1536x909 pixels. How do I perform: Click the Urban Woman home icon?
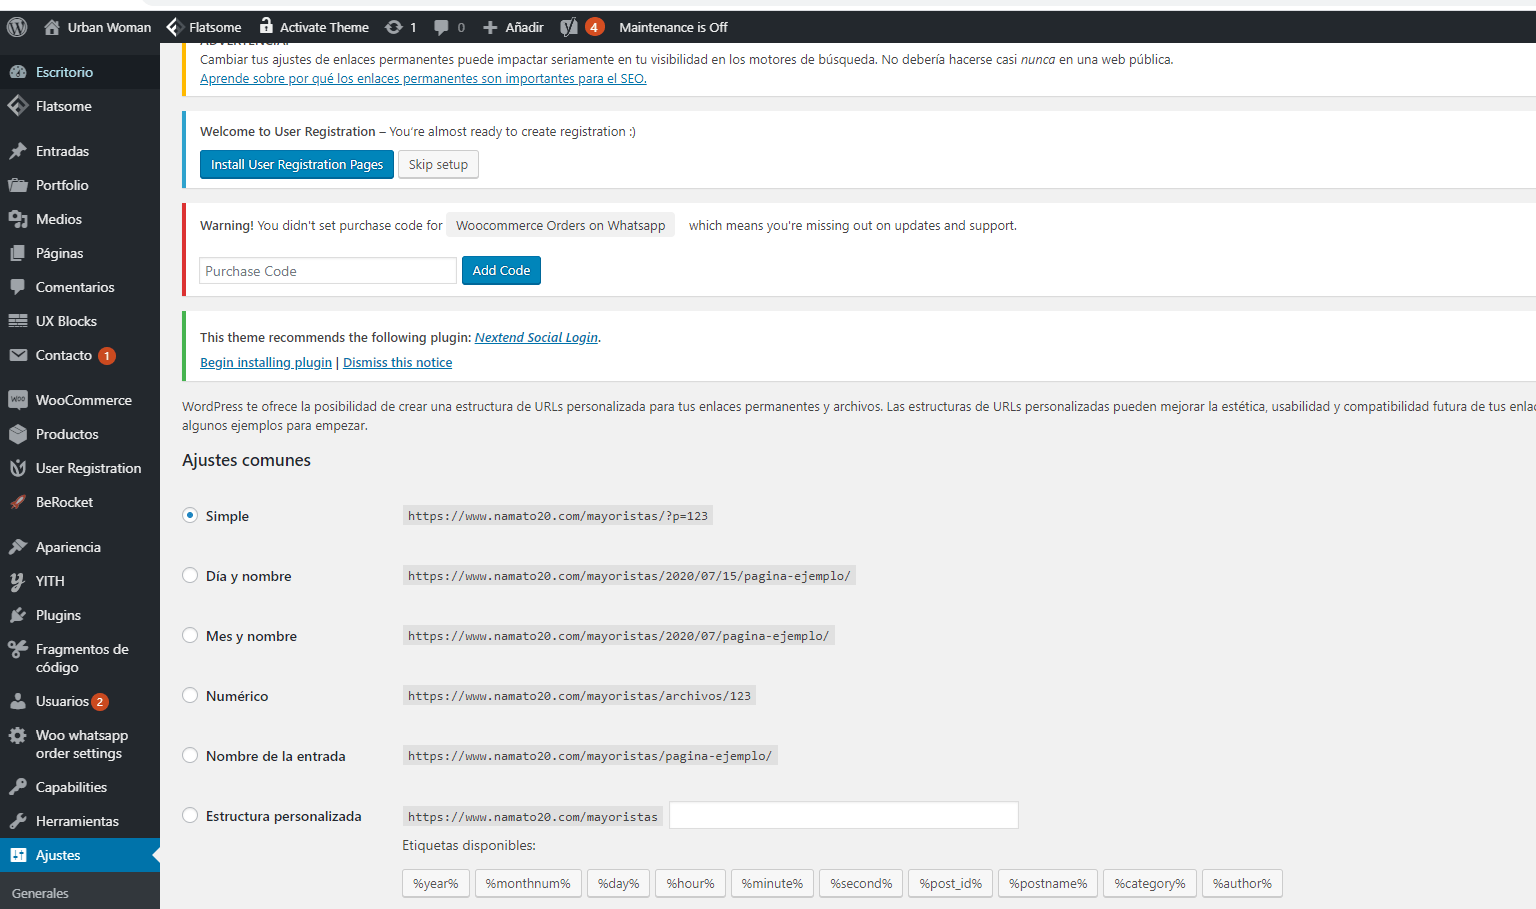tap(52, 27)
